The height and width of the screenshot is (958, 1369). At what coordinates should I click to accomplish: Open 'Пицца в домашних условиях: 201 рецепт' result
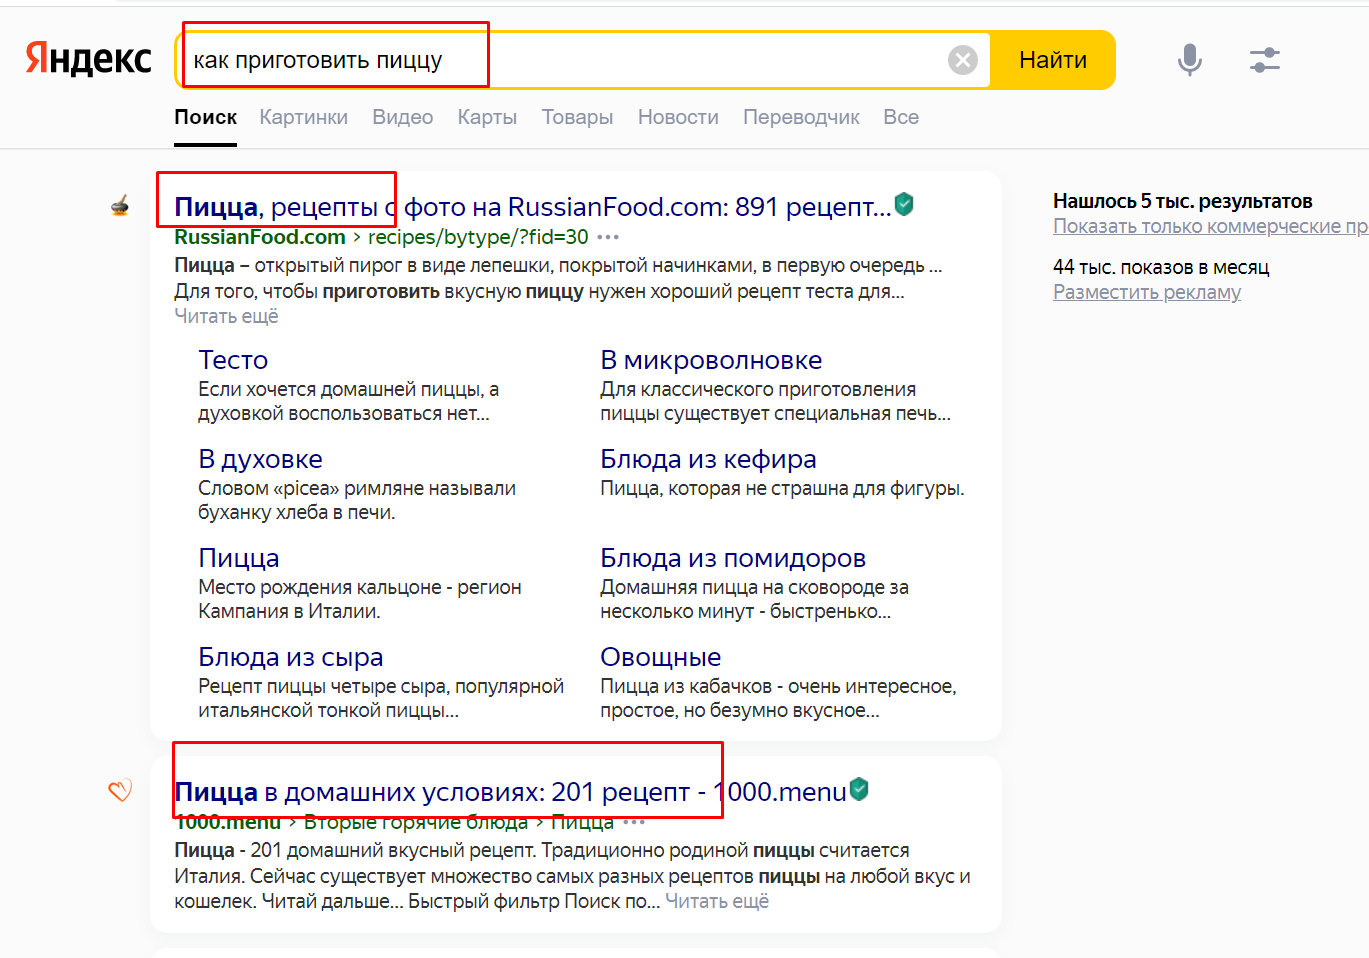point(510,792)
